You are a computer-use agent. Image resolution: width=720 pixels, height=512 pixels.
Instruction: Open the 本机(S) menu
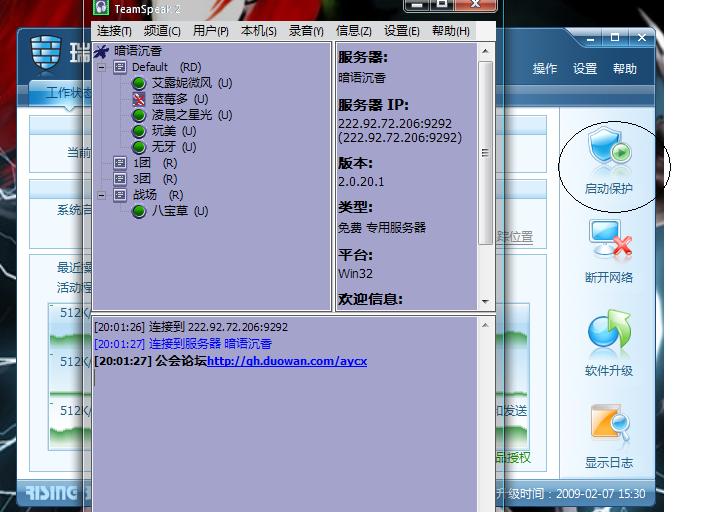pos(259,31)
